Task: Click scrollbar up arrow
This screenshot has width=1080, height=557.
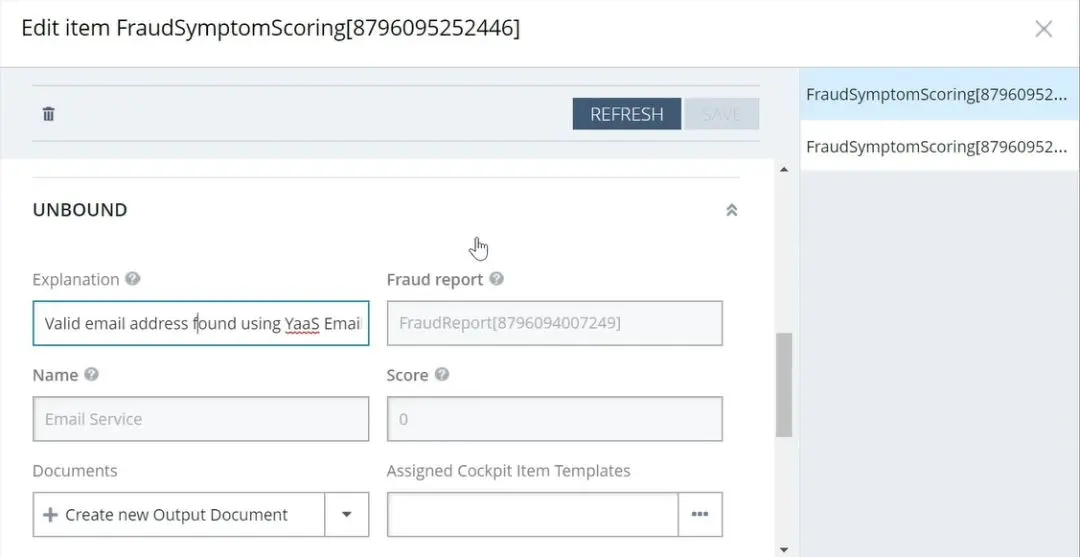Action: pyautogui.click(x=784, y=169)
